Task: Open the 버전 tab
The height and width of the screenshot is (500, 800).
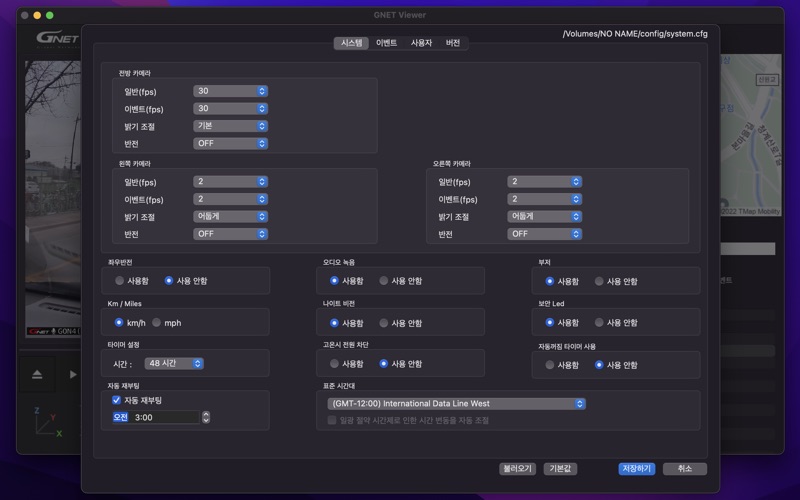Action: [x=453, y=43]
